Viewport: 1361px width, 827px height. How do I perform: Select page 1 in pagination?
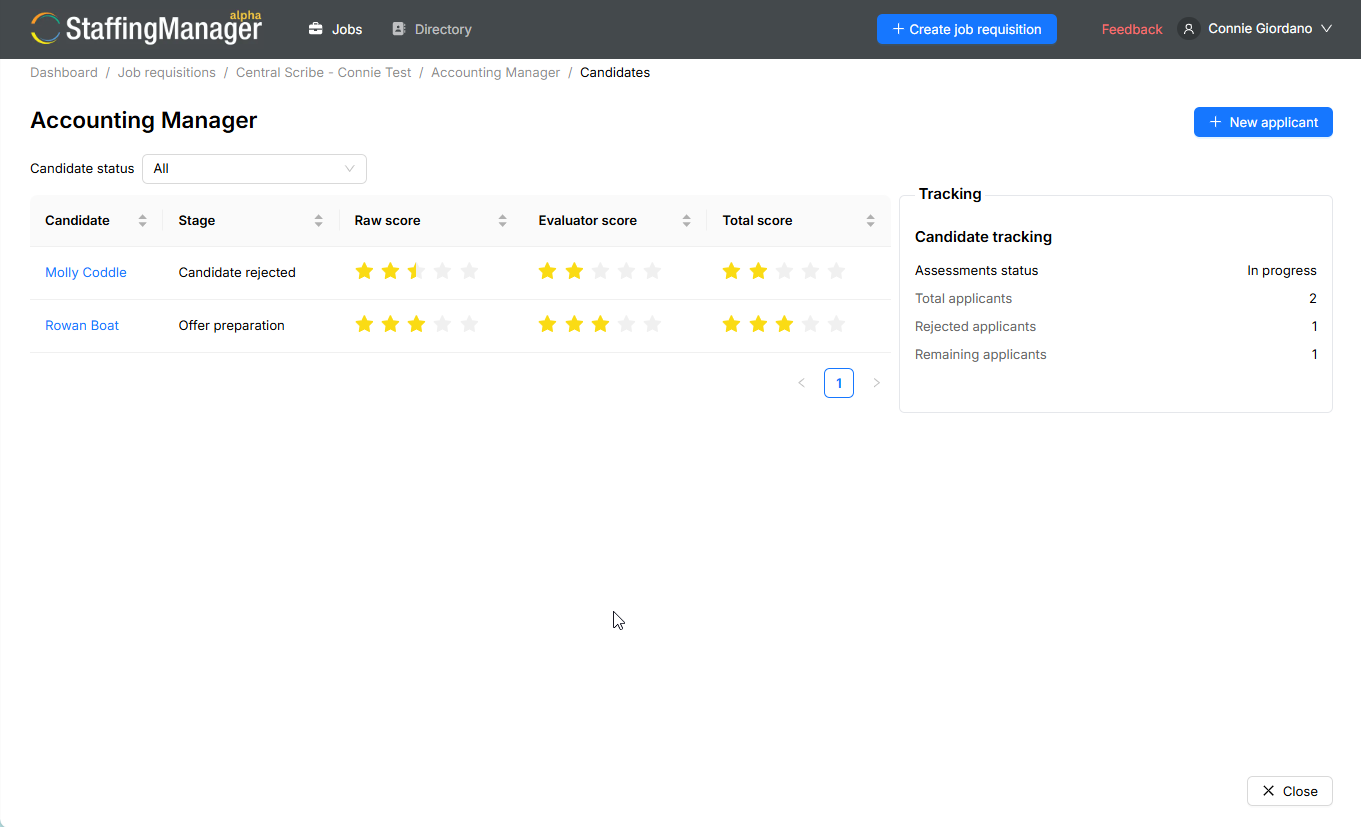(839, 383)
